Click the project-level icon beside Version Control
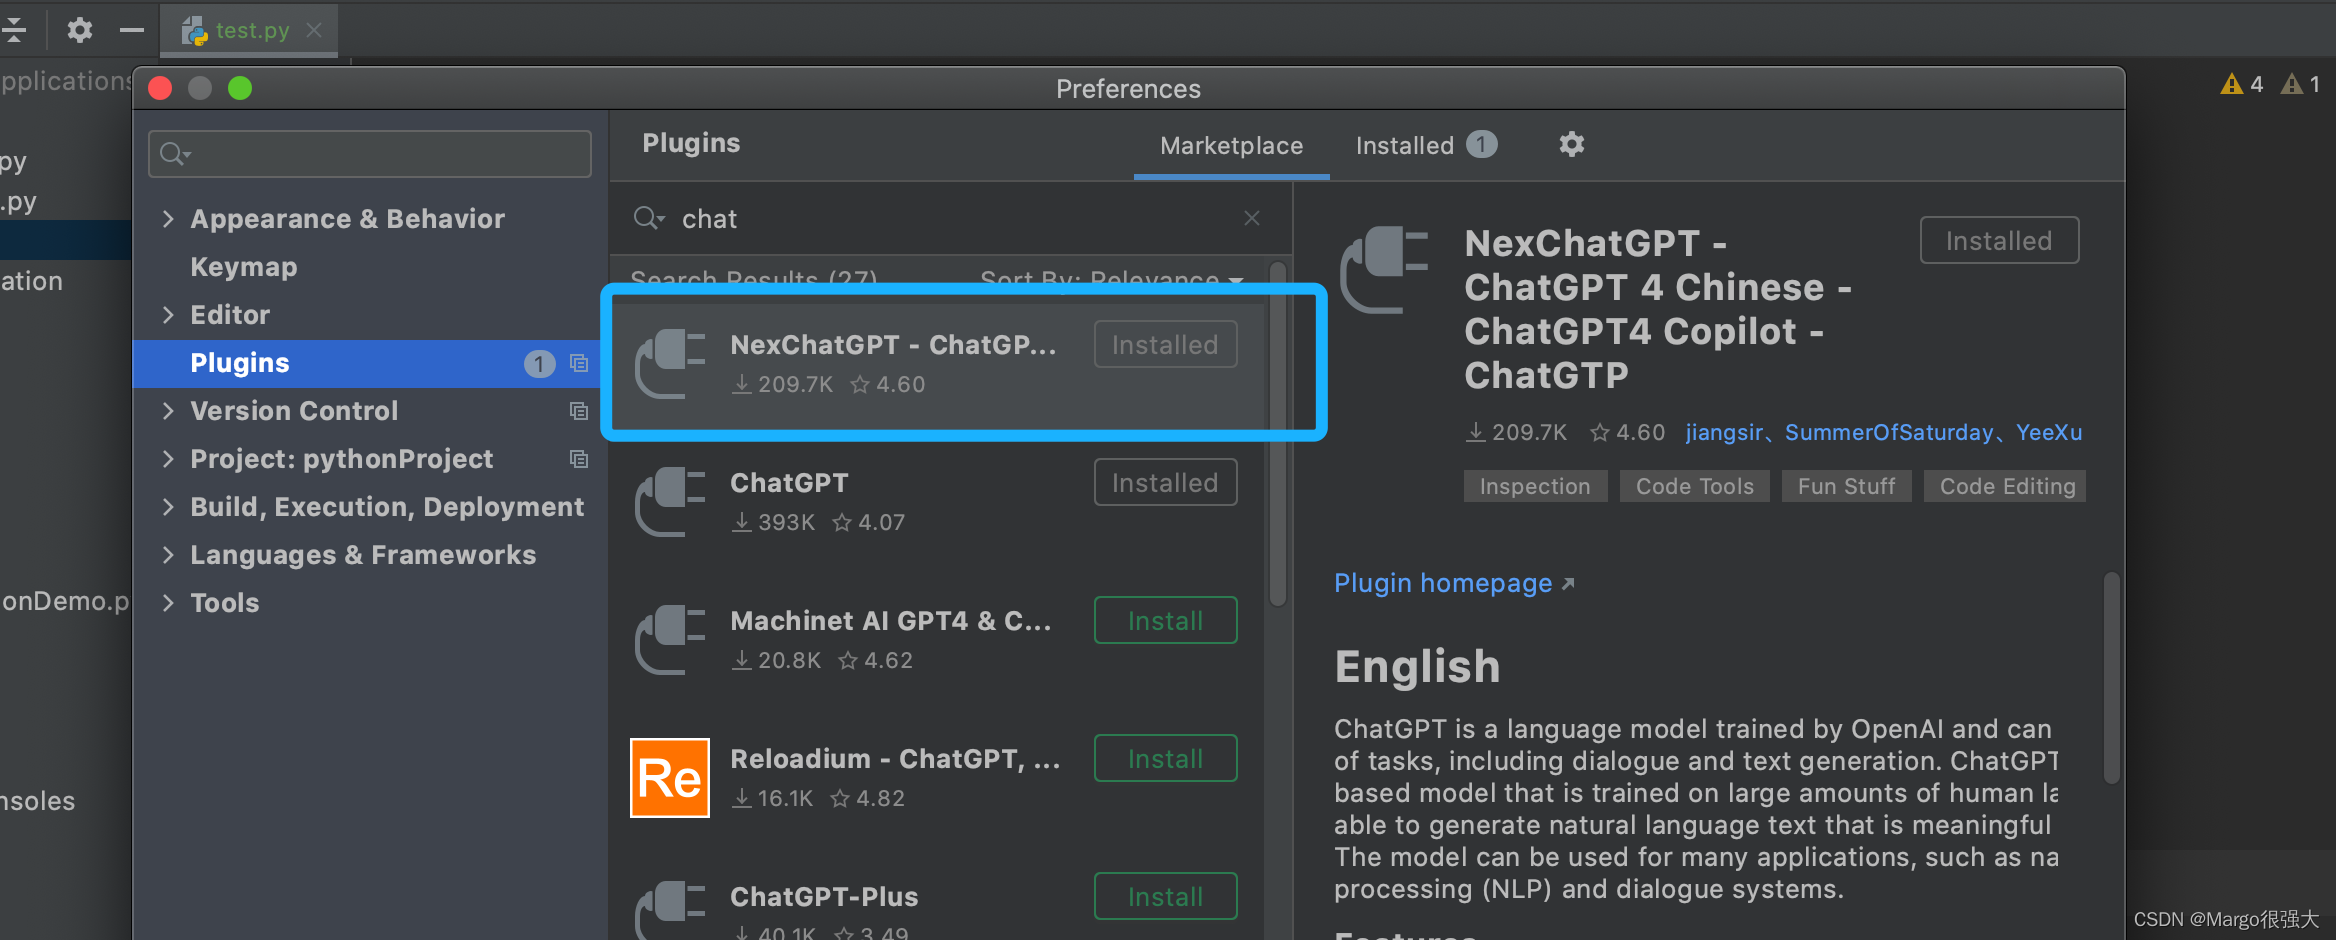The image size is (2336, 940). coord(579,411)
